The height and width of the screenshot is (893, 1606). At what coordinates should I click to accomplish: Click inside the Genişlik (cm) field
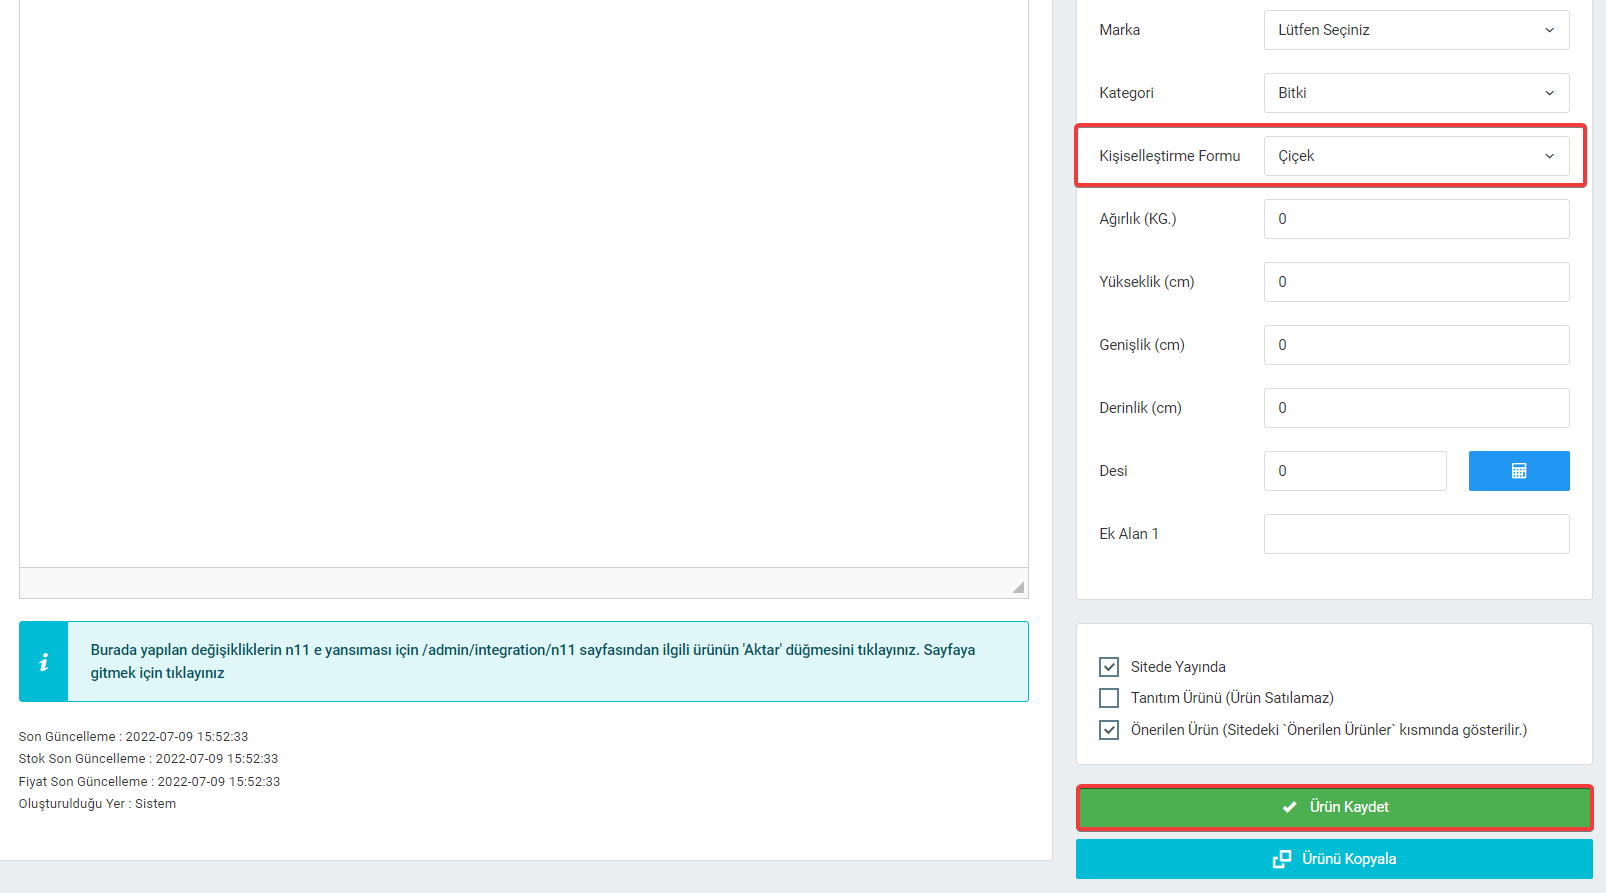coord(1416,345)
